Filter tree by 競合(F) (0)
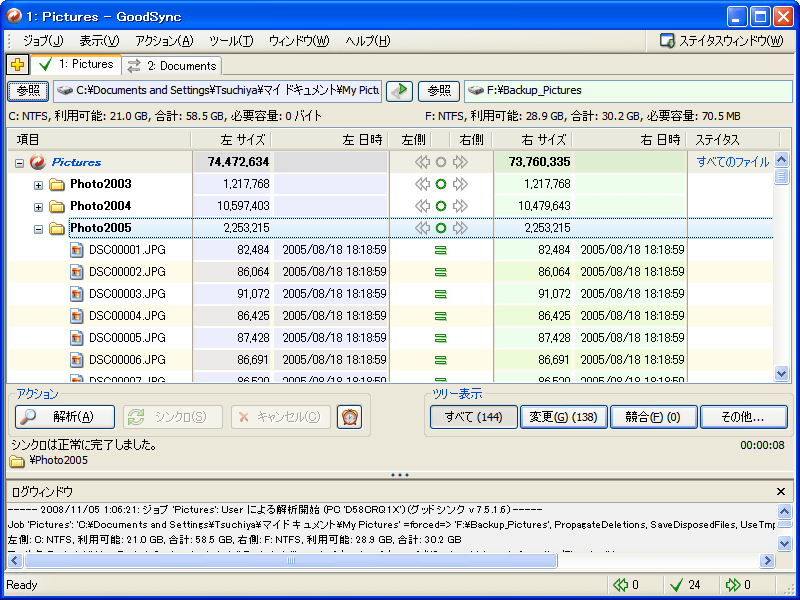The height and width of the screenshot is (600, 800). coord(653,417)
